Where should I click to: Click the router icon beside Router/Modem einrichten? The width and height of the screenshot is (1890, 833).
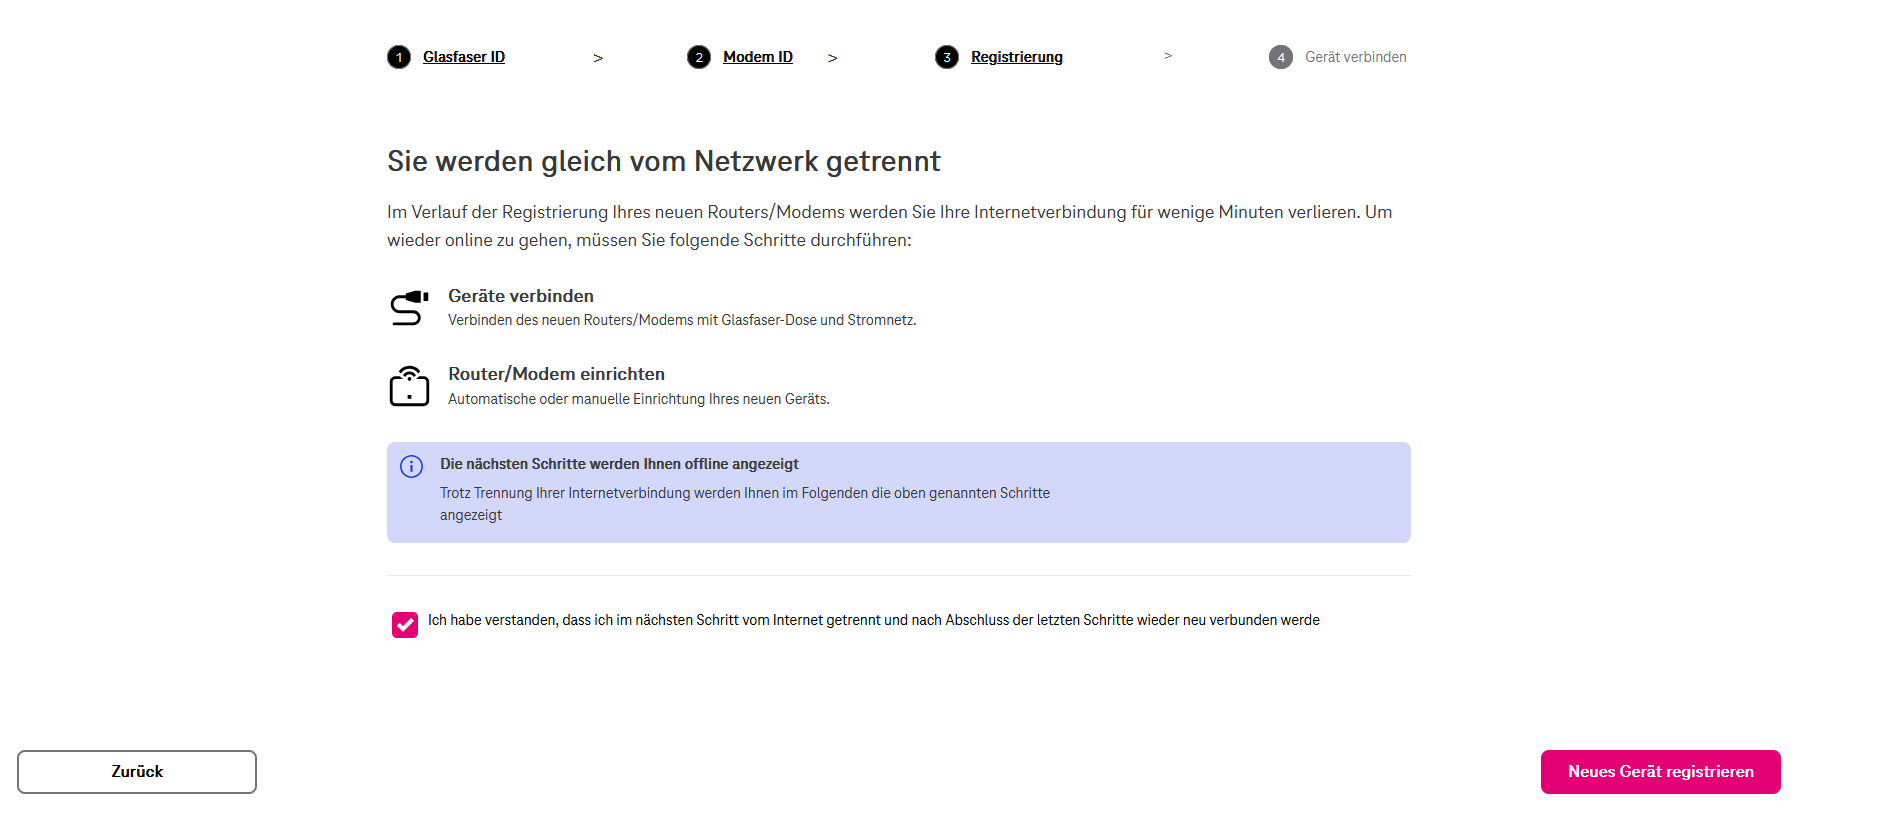[409, 386]
